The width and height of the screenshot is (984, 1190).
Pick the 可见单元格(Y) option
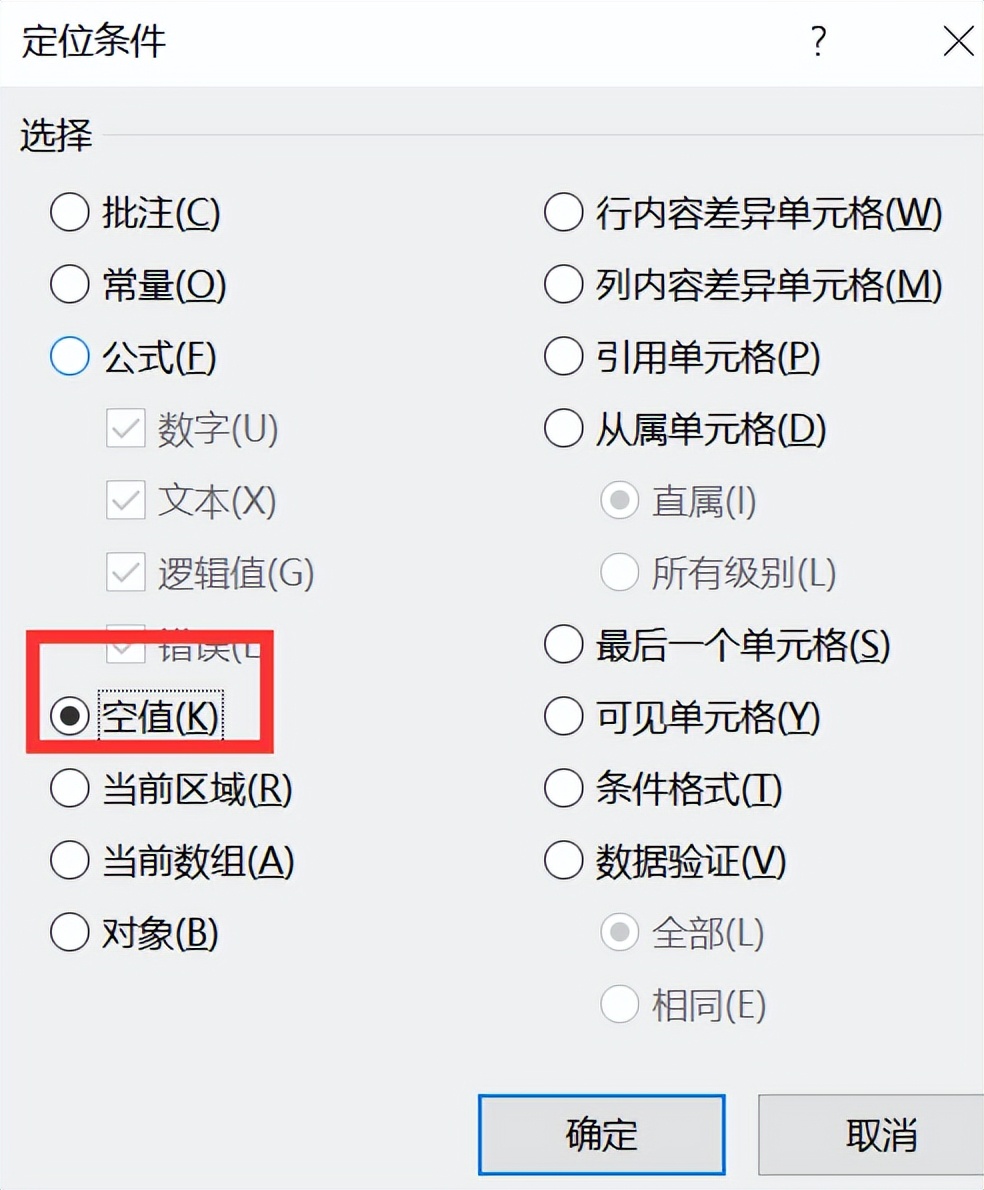click(x=564, y=718)
